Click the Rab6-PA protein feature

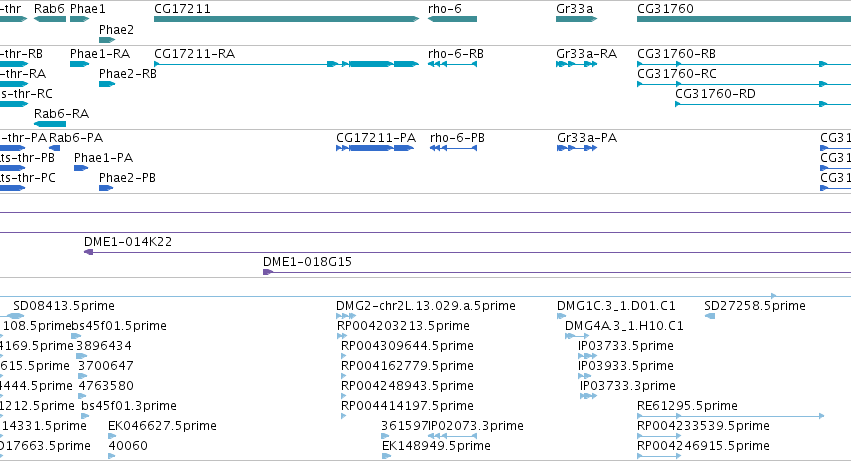54,148
